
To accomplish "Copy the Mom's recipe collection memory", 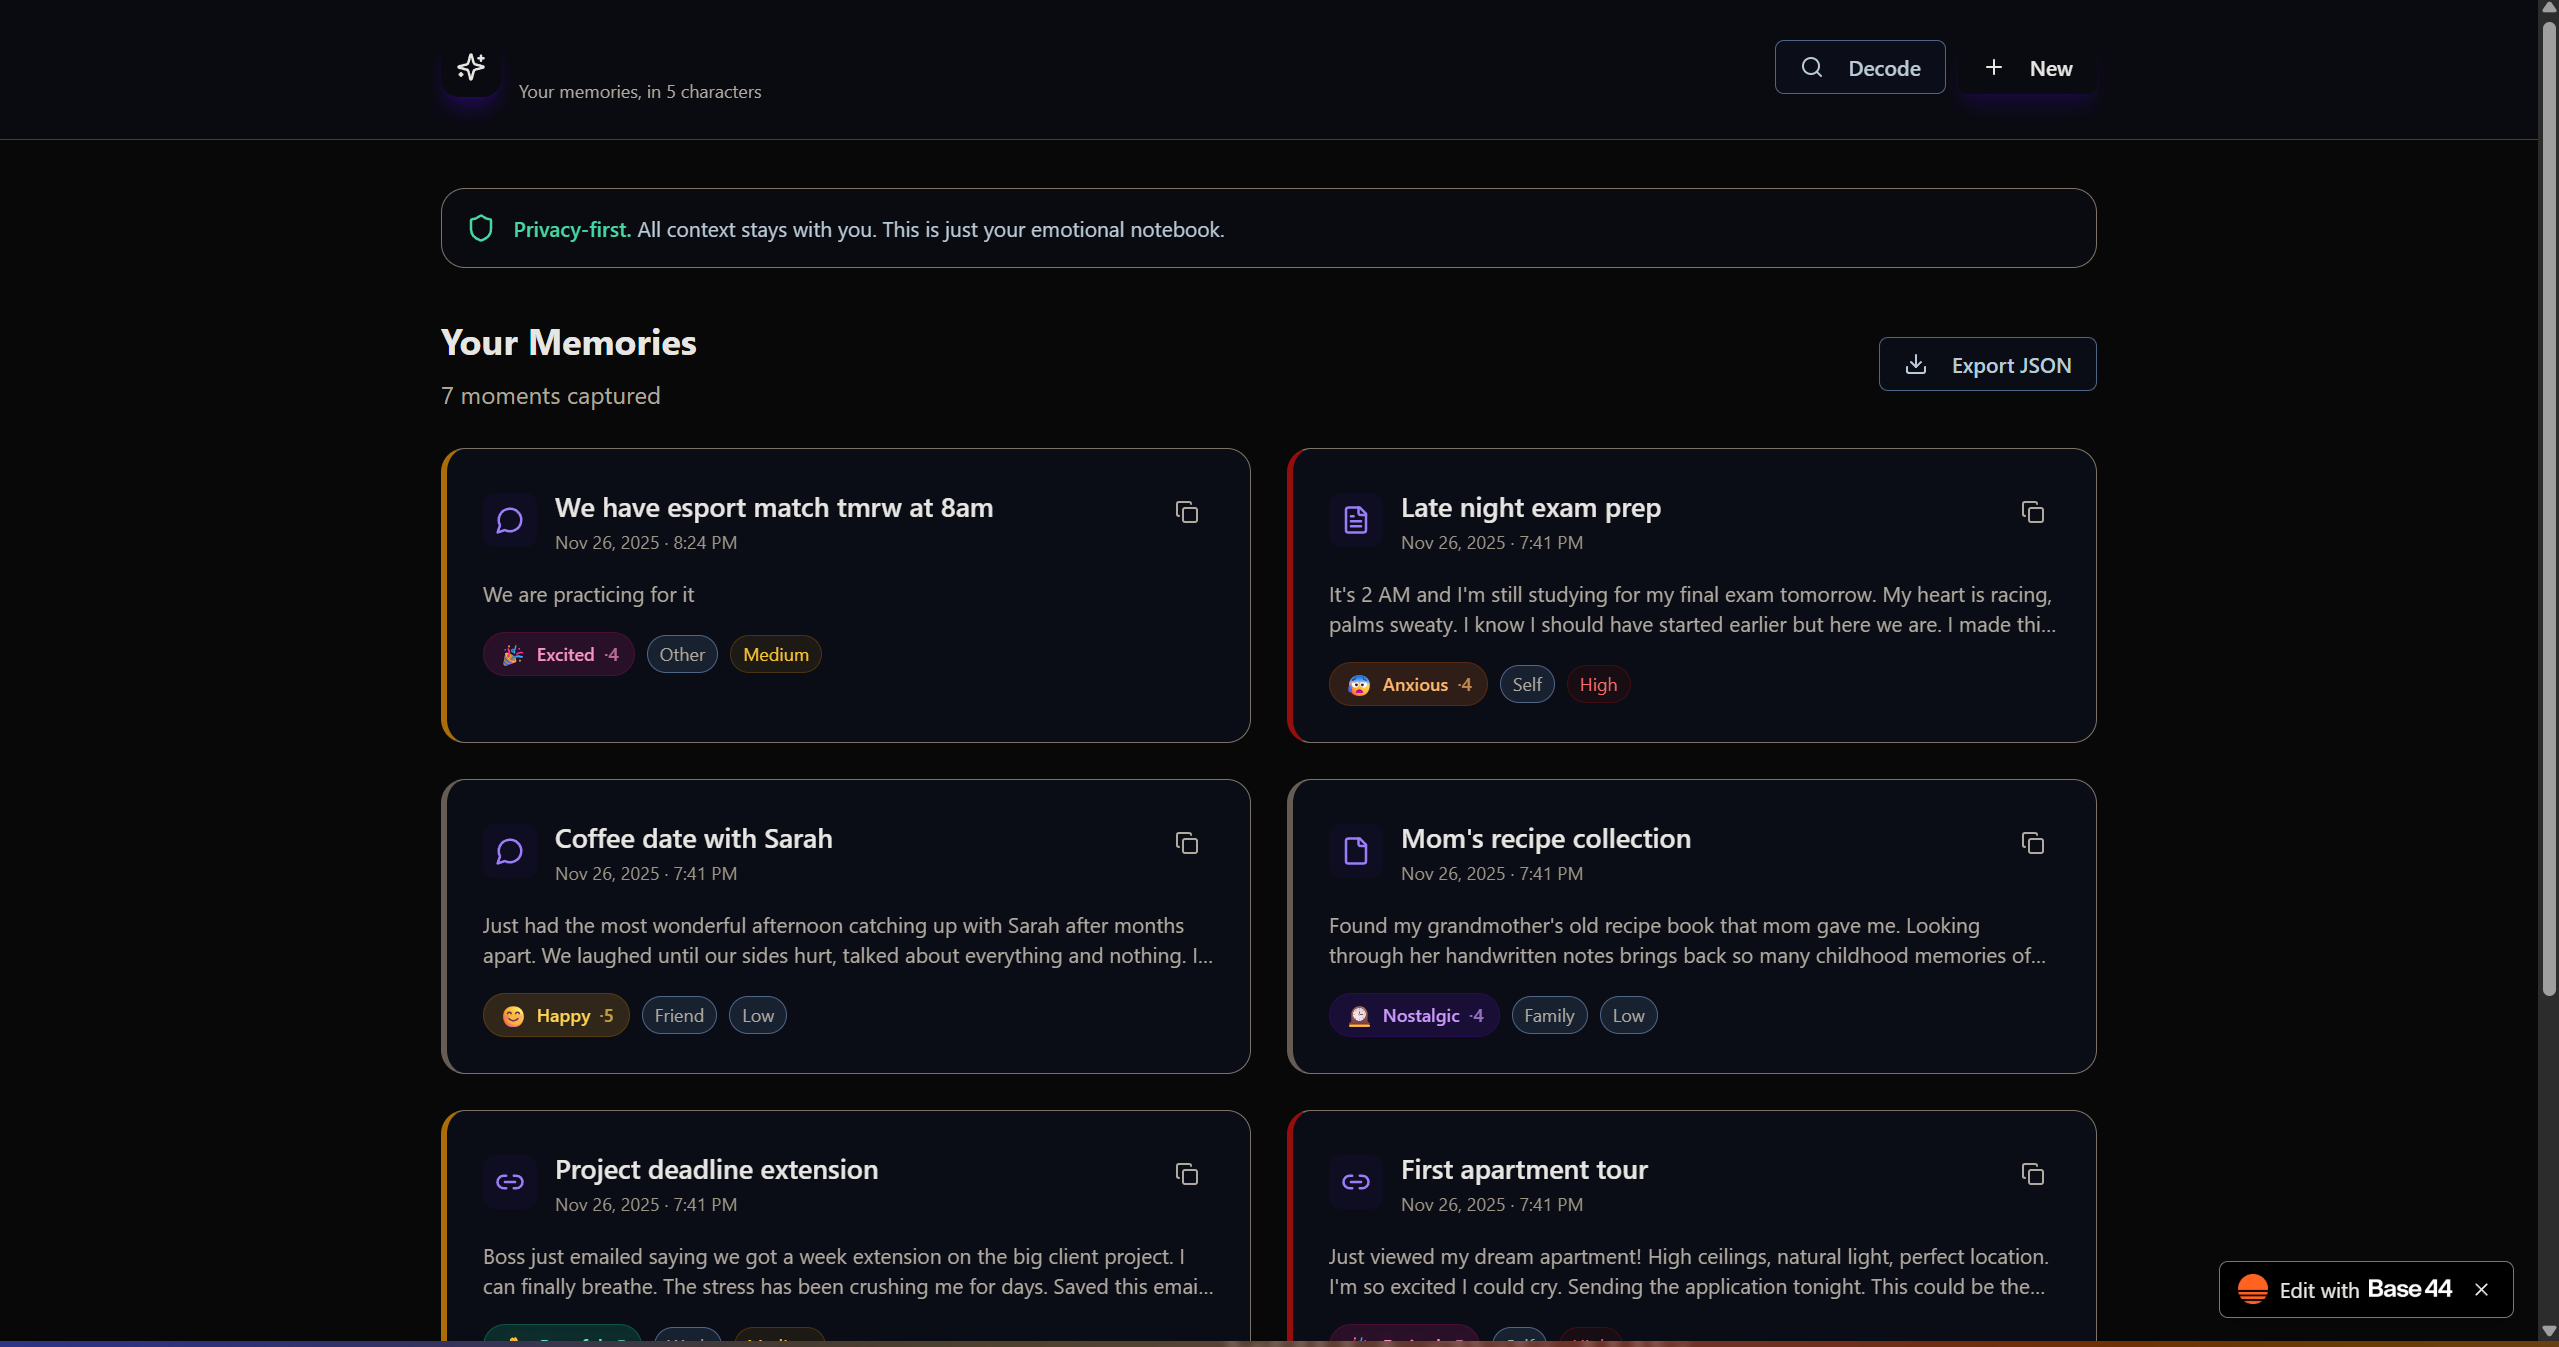I will (x=2033, y=844).
